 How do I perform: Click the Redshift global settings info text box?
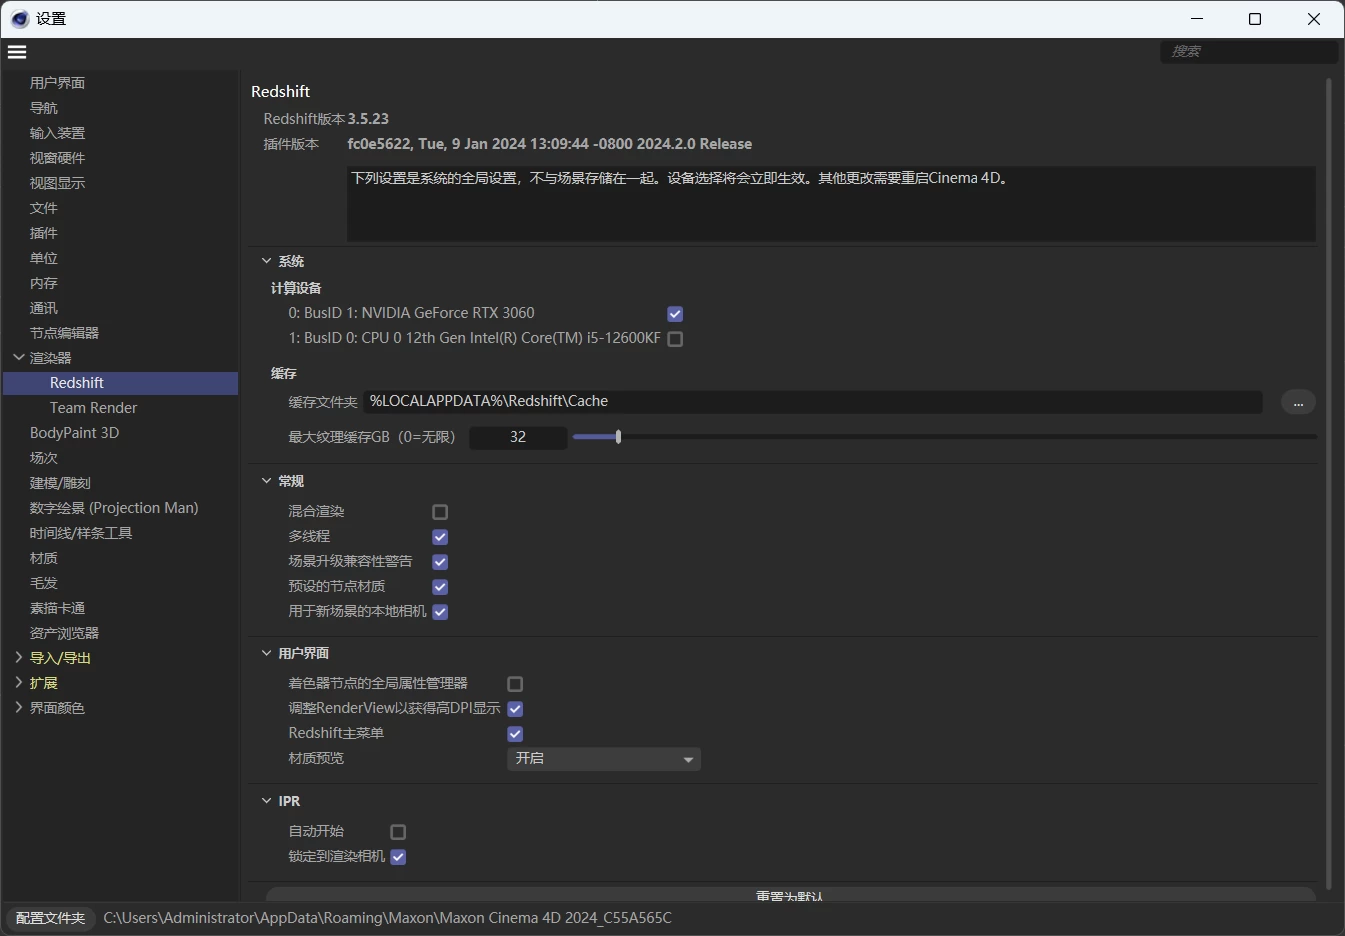pyautogui.click(x=831, y=203)
